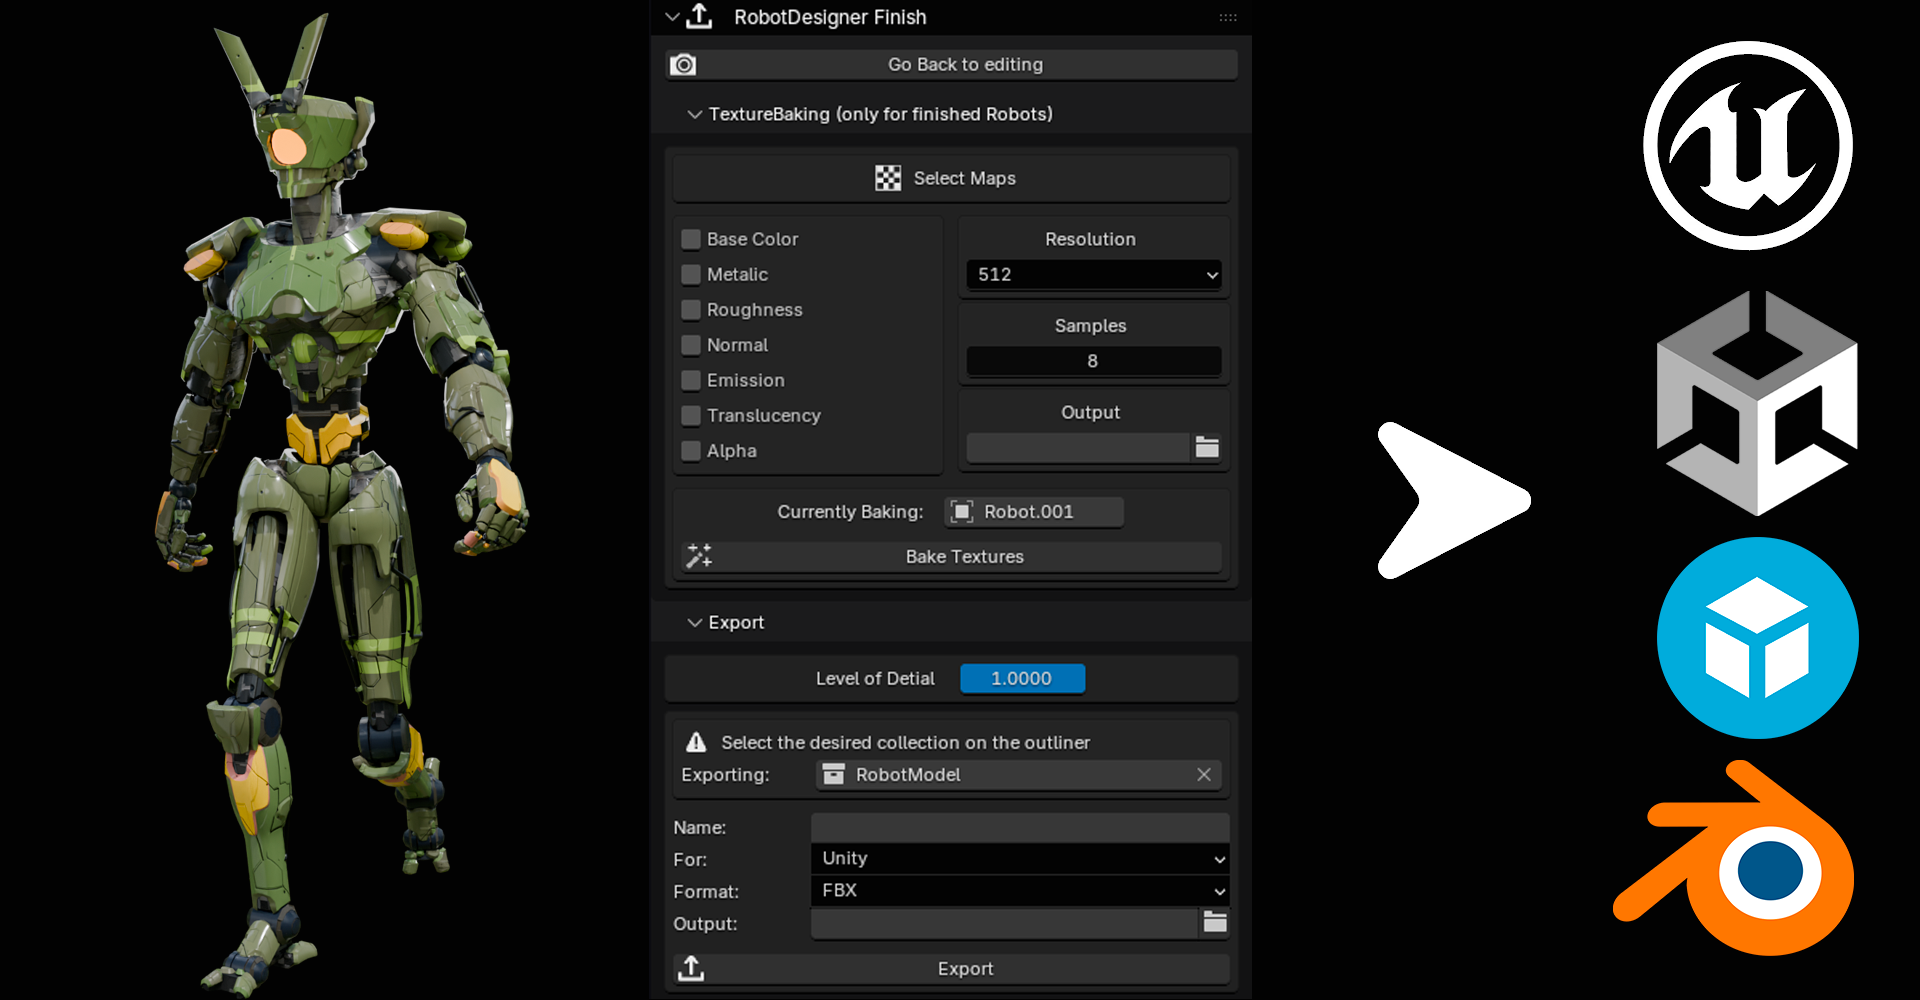Click the Samples value field showing 8
Screen dimensions: 1920x1000
1094,361
